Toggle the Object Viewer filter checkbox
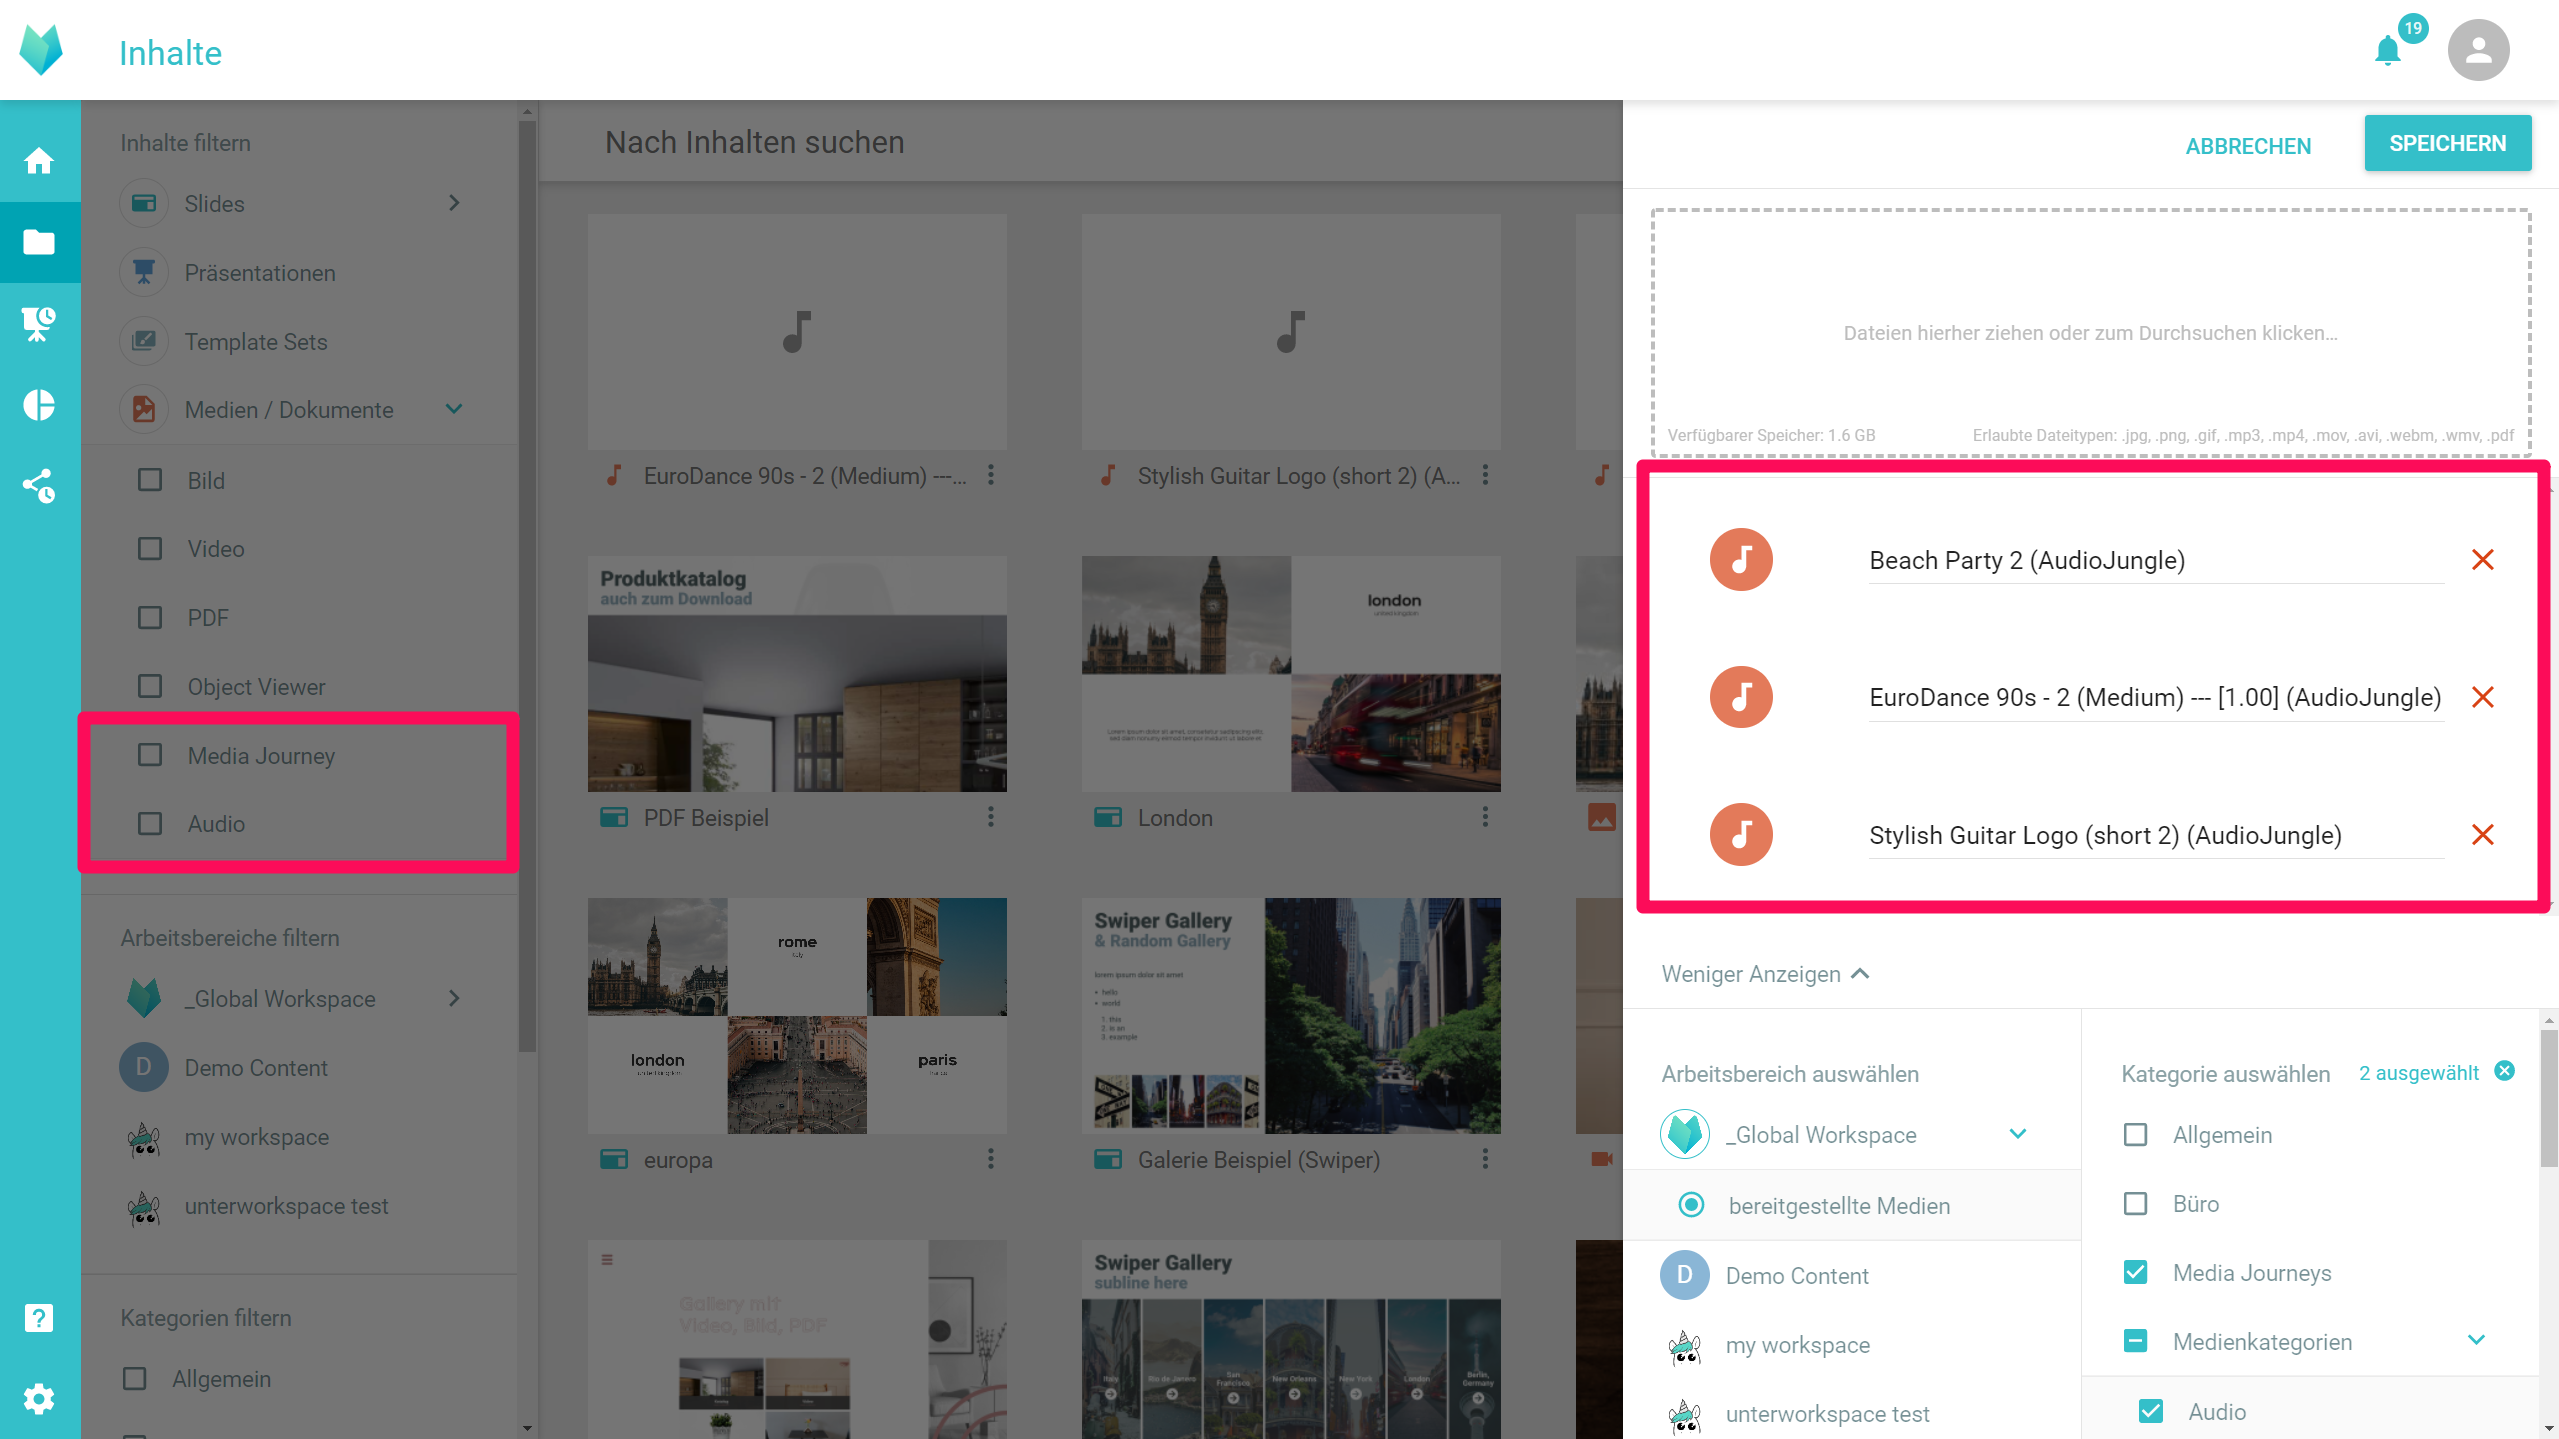Viewport: 2559px width, 1439px height. [150, 686]
